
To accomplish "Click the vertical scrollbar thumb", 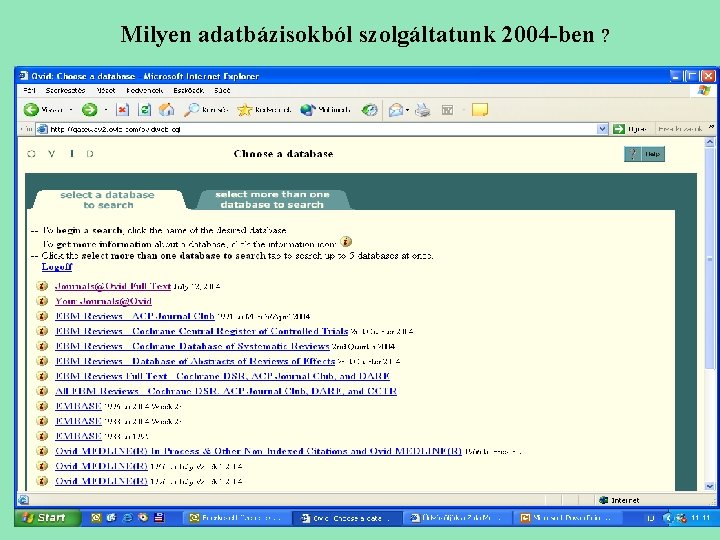I will tap(709, 257).
